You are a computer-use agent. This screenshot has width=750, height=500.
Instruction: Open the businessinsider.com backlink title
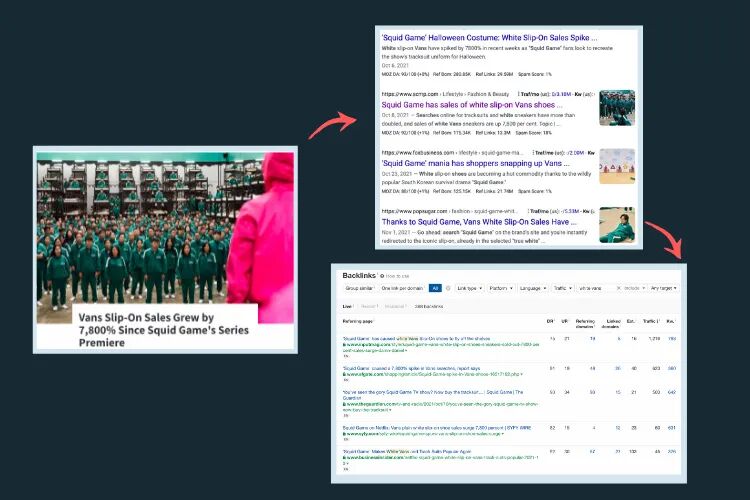(407, 451)
